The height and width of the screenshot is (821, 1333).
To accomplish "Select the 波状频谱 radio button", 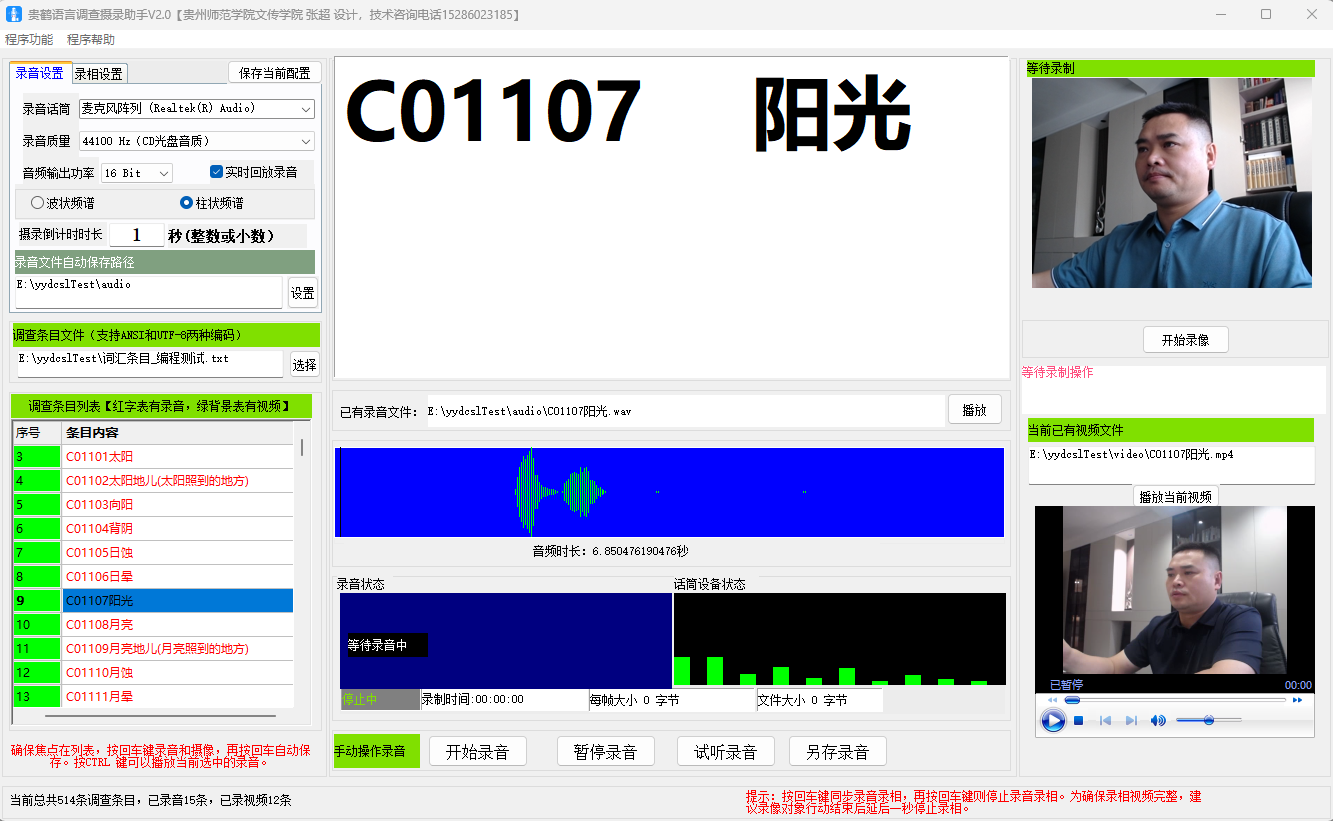I will [38, 203].
